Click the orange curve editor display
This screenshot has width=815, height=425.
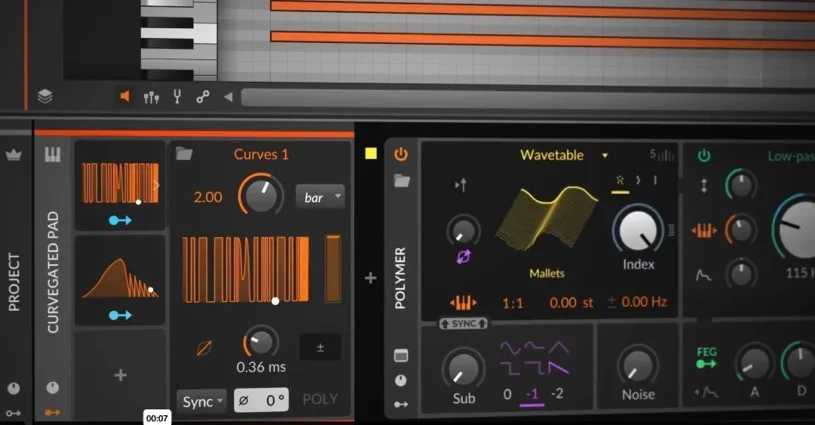pyautogui.click(x=245, y=269)
